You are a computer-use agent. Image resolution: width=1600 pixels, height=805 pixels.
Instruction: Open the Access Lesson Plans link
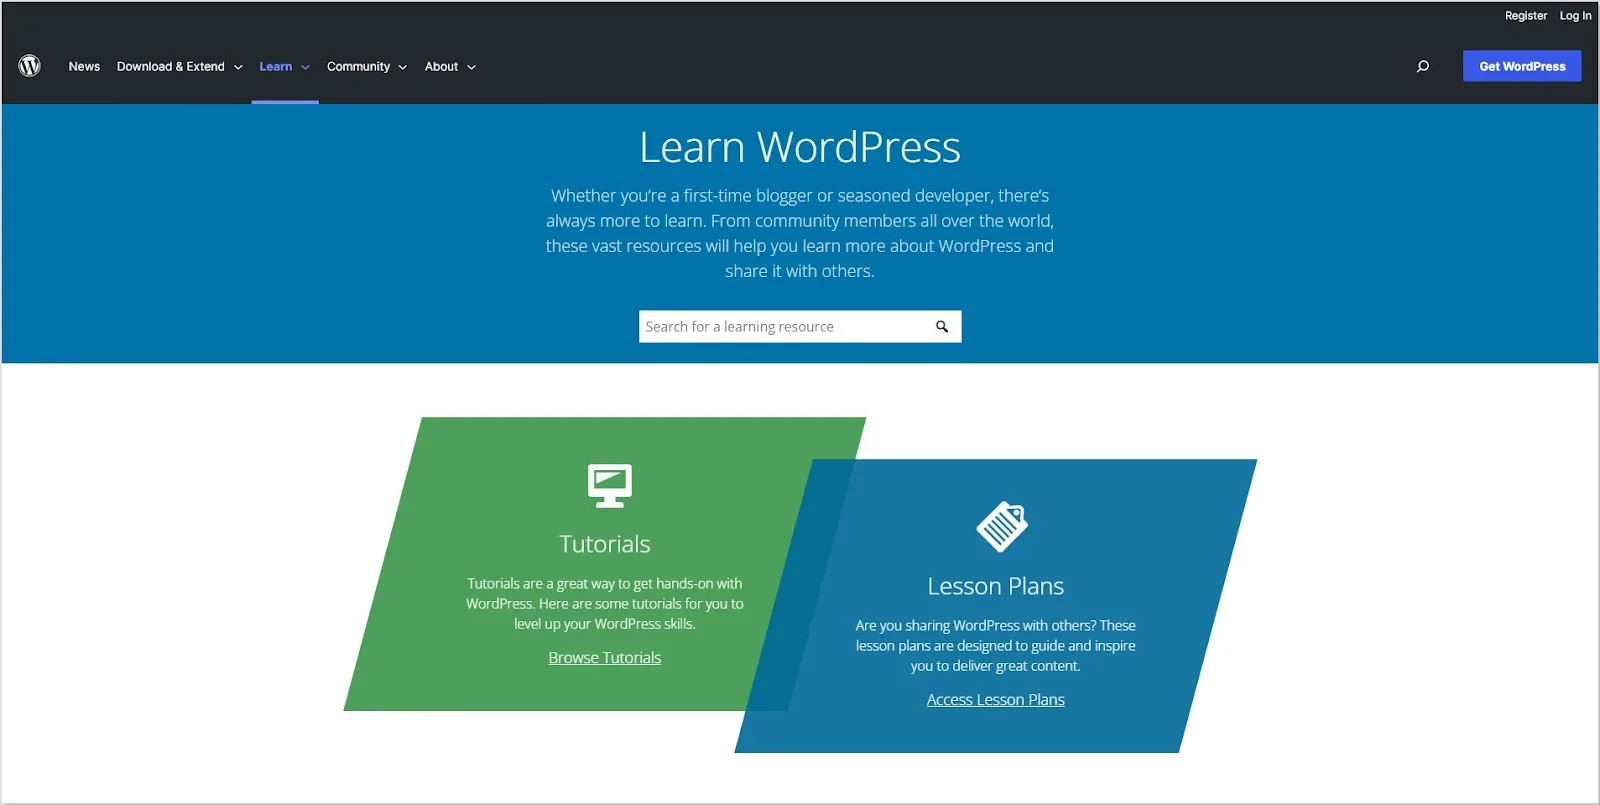pos(996,700)
